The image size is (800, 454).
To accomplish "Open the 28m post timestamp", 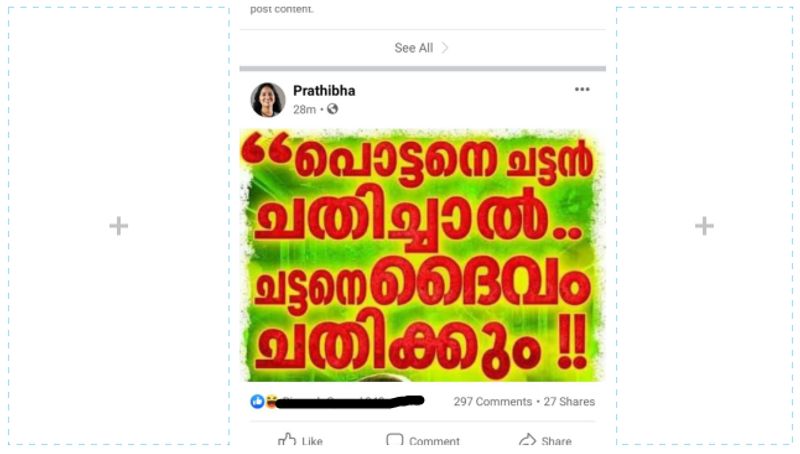I will coord(304,109).
